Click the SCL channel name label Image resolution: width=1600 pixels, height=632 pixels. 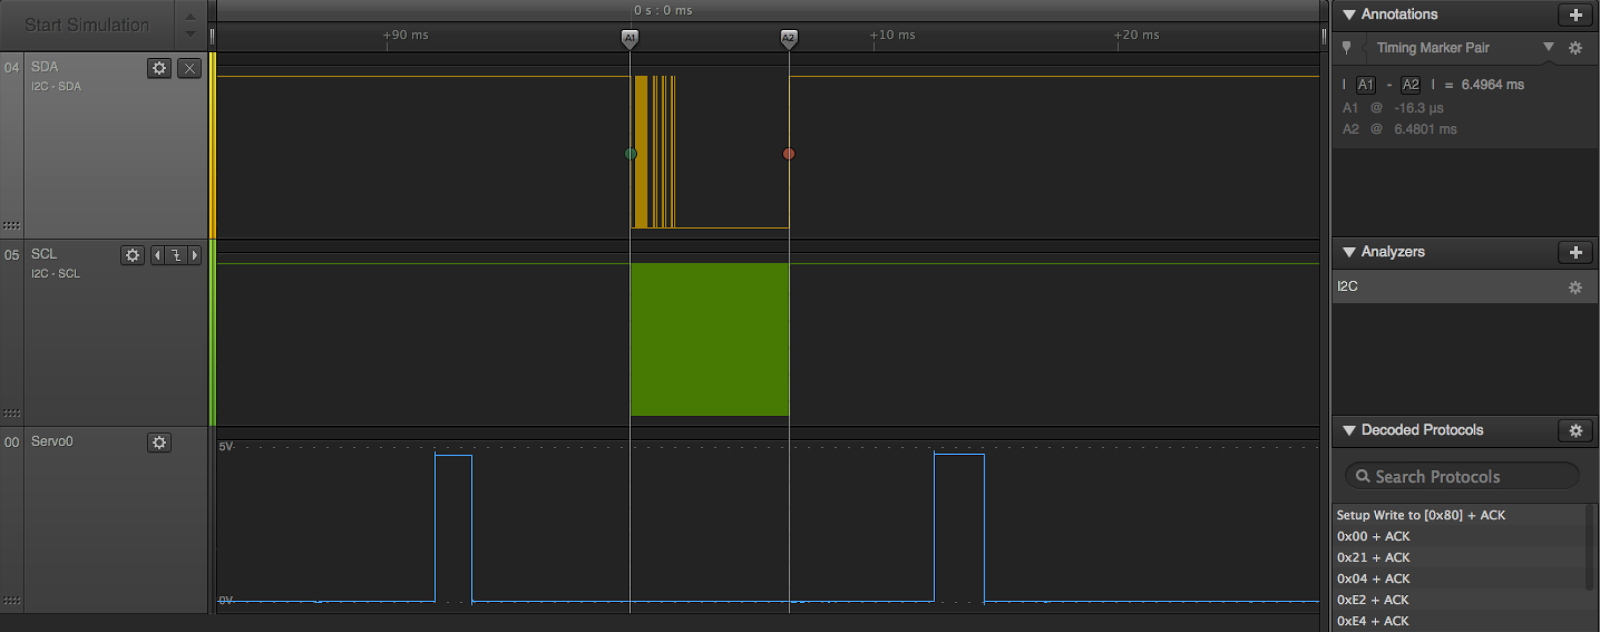44,254
